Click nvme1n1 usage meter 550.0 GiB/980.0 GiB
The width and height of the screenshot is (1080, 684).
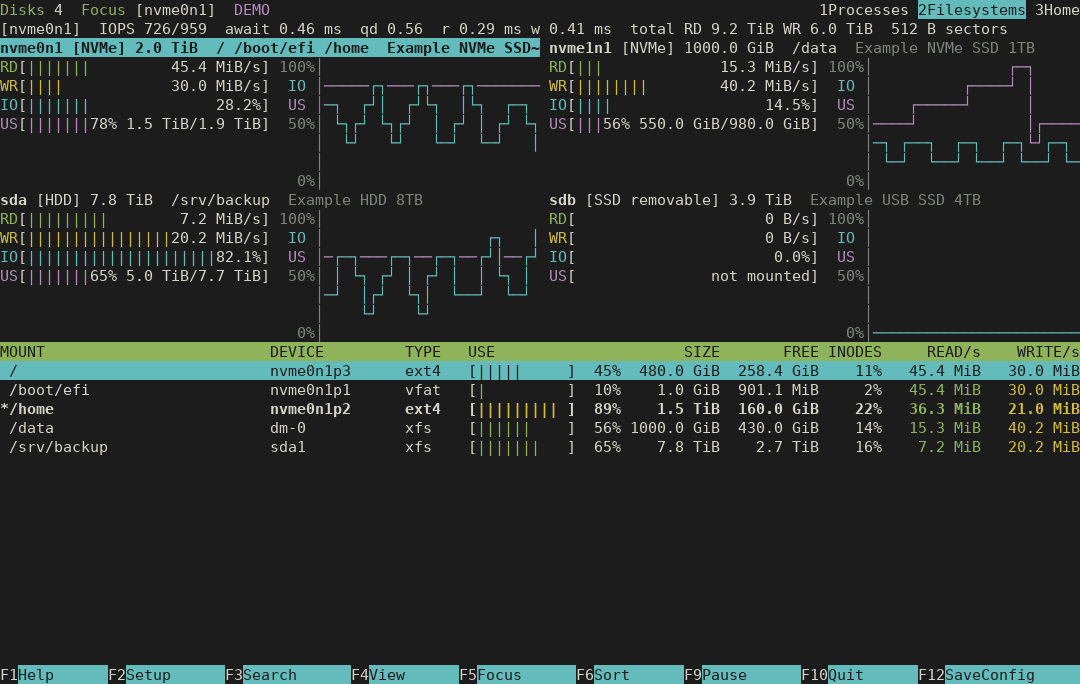(x=684, y=124)
